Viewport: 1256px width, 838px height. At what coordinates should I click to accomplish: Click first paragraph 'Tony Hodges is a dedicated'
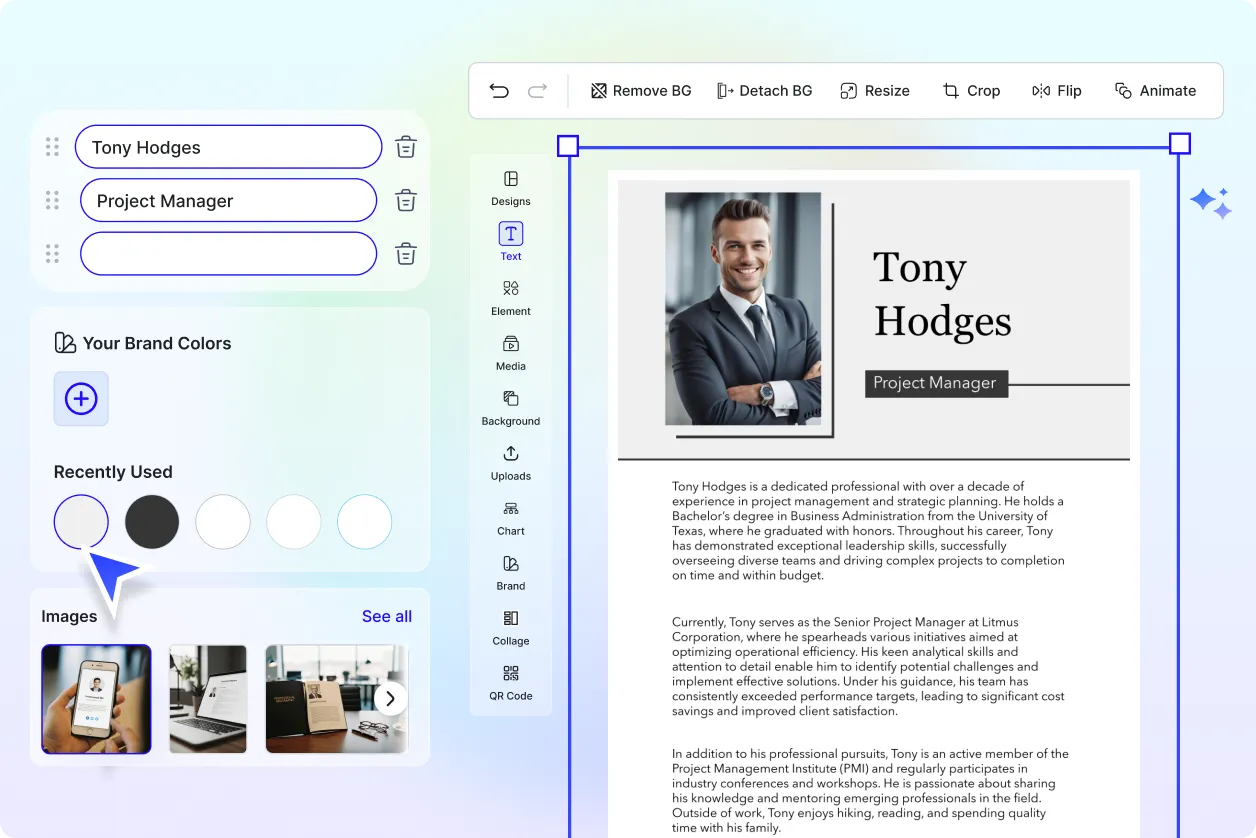pyautogui.click(x=868, y=531)
